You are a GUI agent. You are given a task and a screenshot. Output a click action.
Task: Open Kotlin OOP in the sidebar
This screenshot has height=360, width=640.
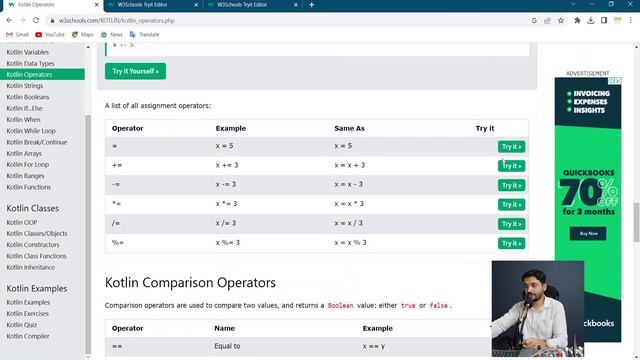[x=22, y=222]
